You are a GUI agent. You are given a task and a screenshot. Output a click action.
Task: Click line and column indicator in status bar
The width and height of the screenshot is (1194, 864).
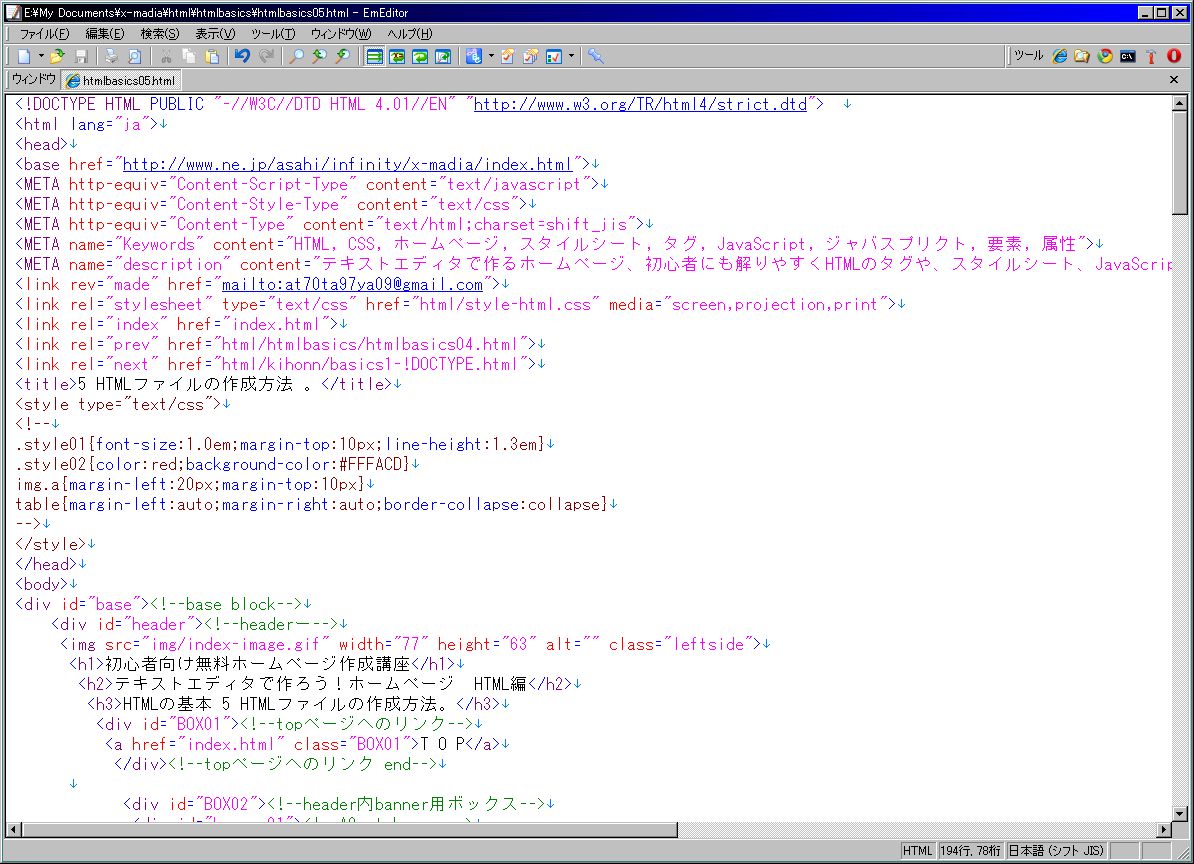[971, 851]
